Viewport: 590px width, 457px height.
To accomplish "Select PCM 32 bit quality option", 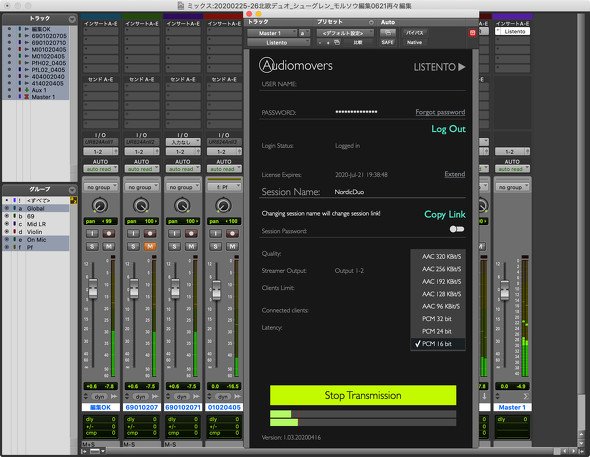I will pos(438,319).
